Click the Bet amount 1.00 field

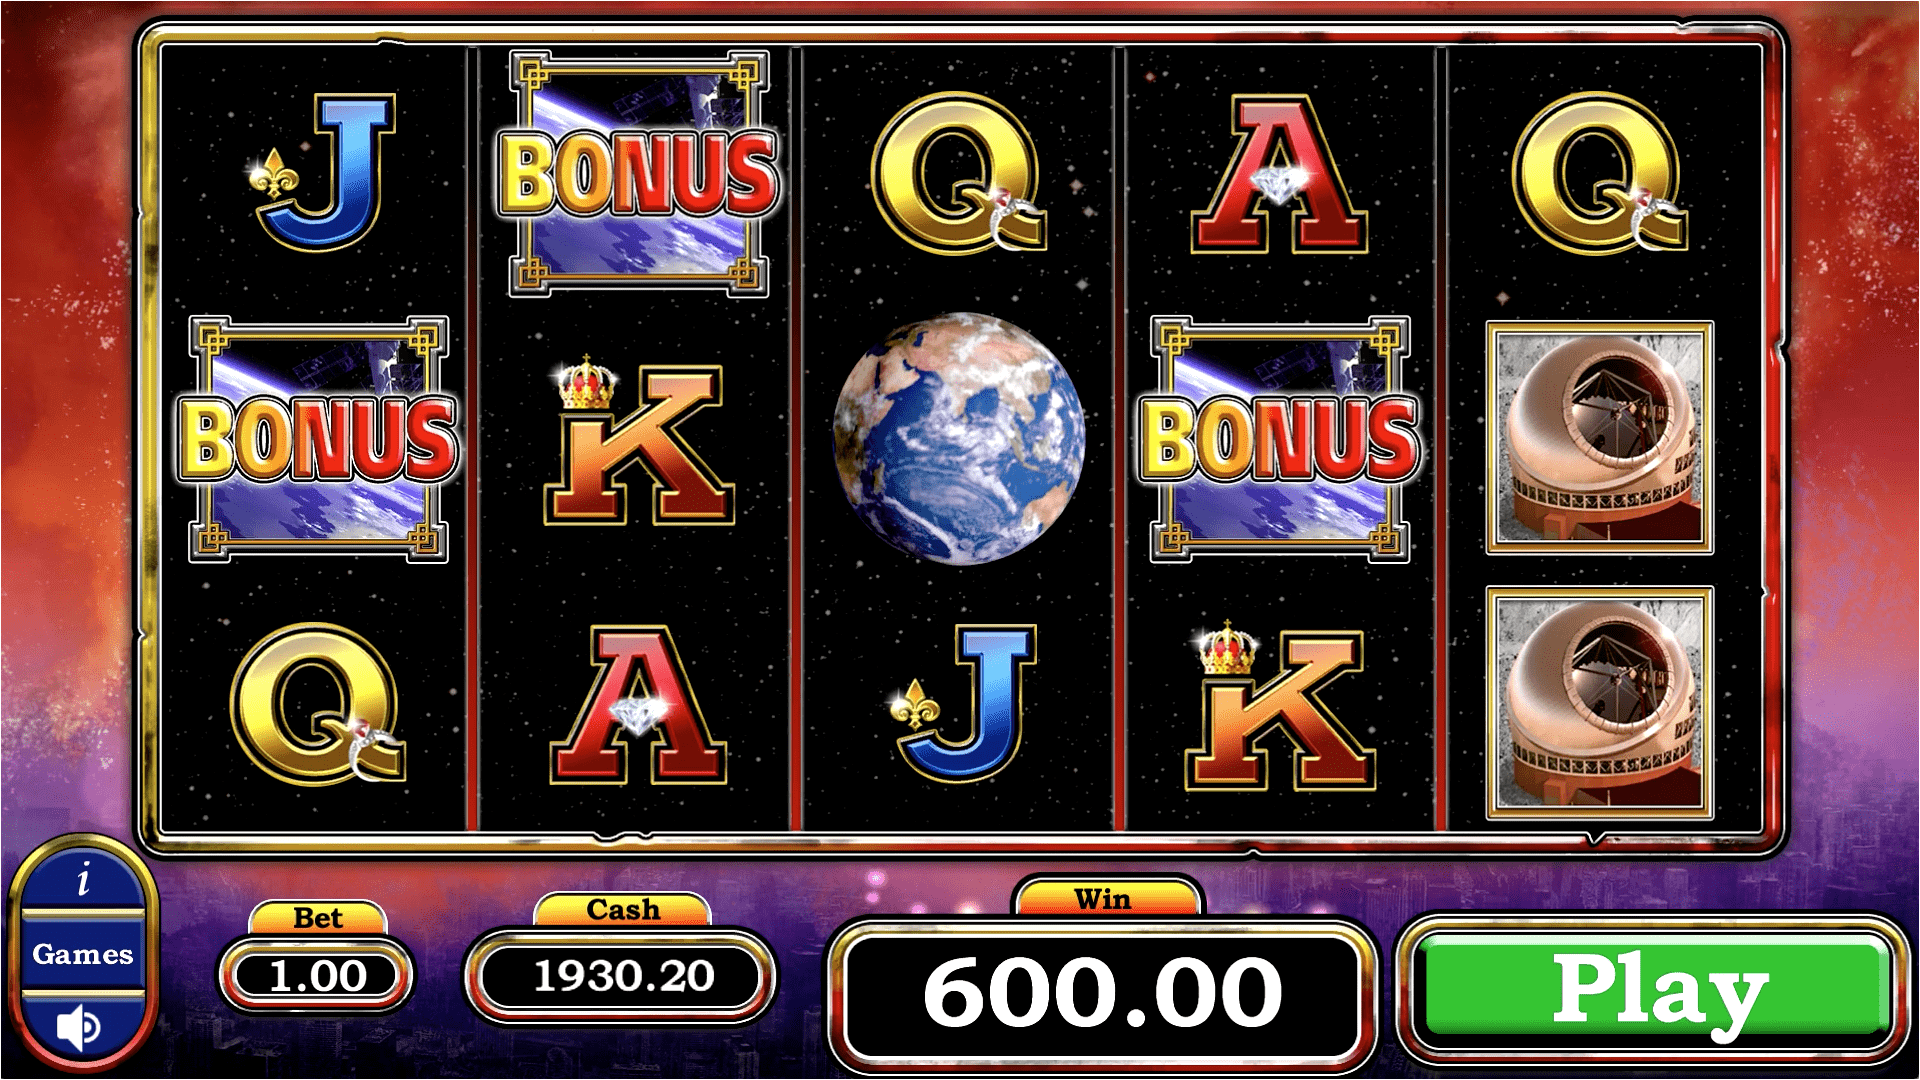pyautogui.click(x=317, y=976)
